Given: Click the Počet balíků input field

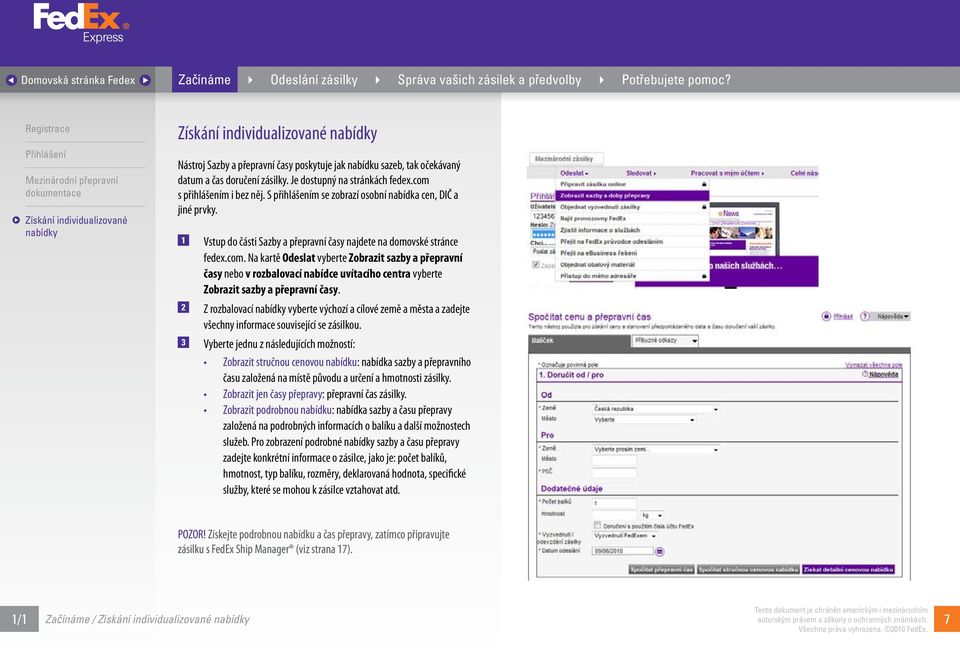Looking at the screenshot, I should (614, 503).
